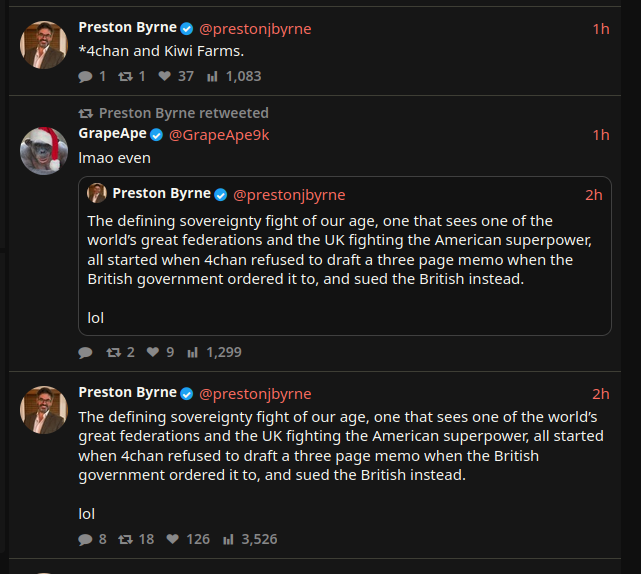
Task: Click reply icon on the Kiwi Farms tweet
Action: pyautogui.click(x=86, y=76)
